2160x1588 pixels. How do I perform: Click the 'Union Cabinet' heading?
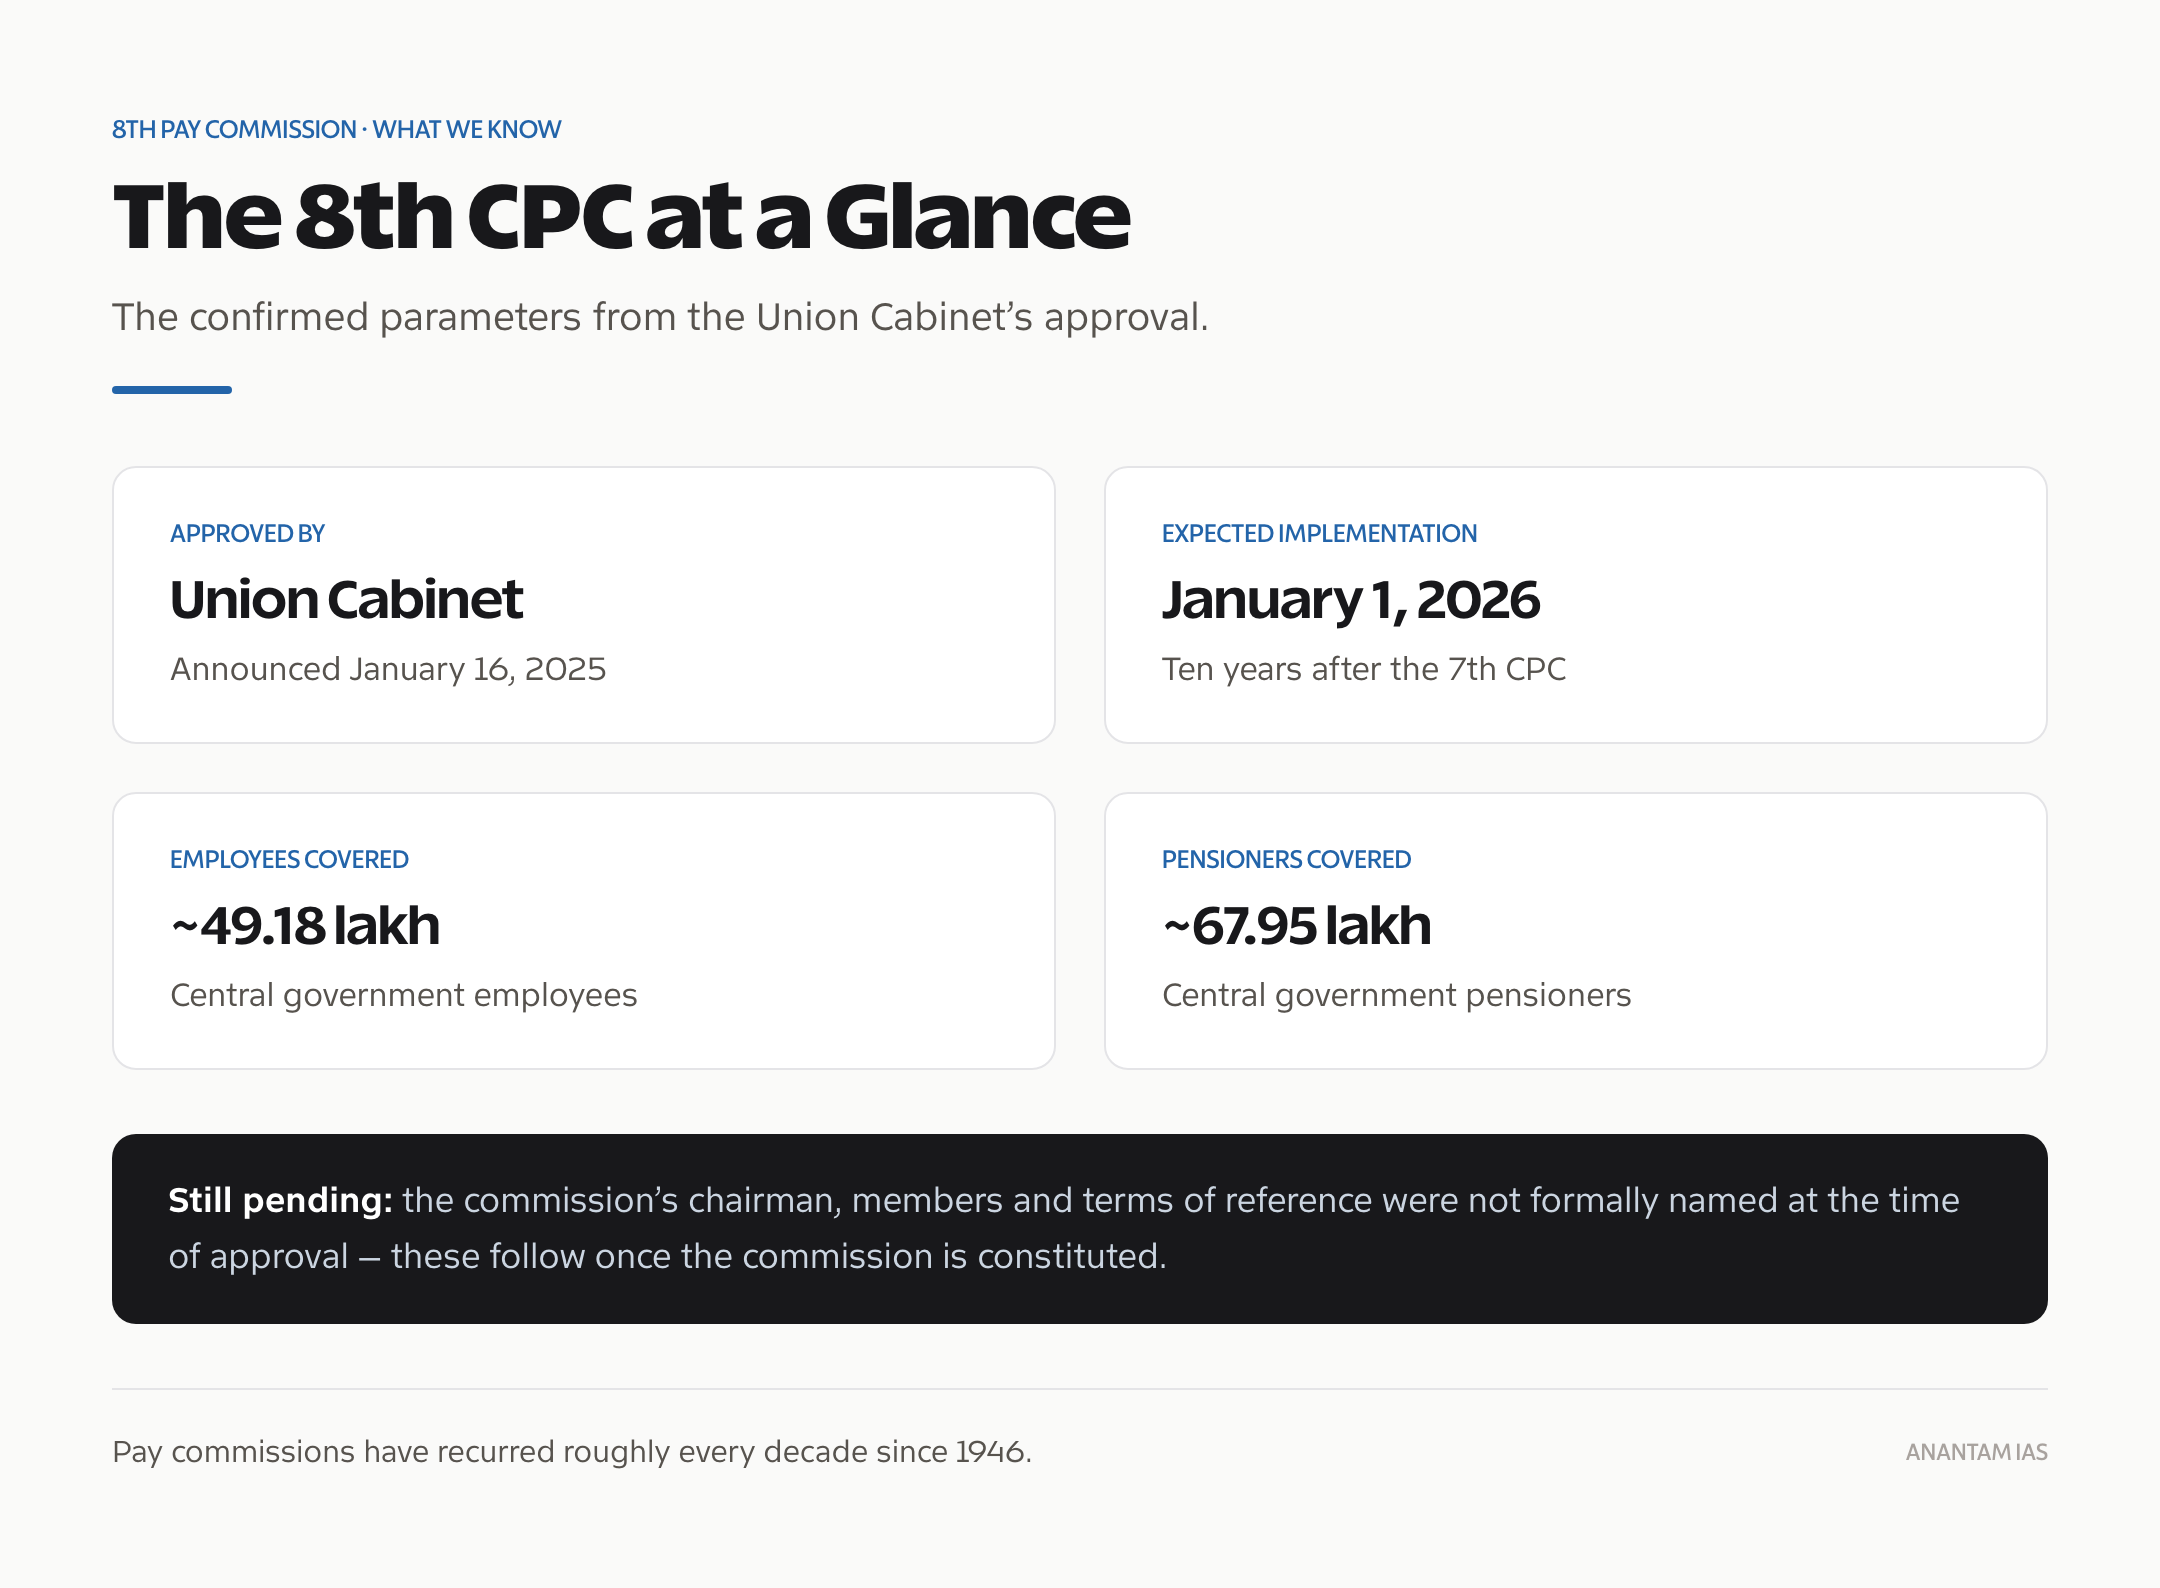[x=346, y=600]
